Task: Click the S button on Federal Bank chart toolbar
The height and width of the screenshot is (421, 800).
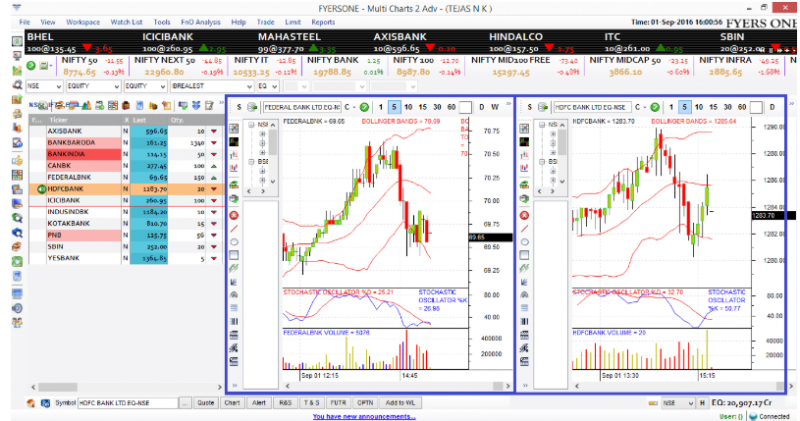Action: point(239,107)
